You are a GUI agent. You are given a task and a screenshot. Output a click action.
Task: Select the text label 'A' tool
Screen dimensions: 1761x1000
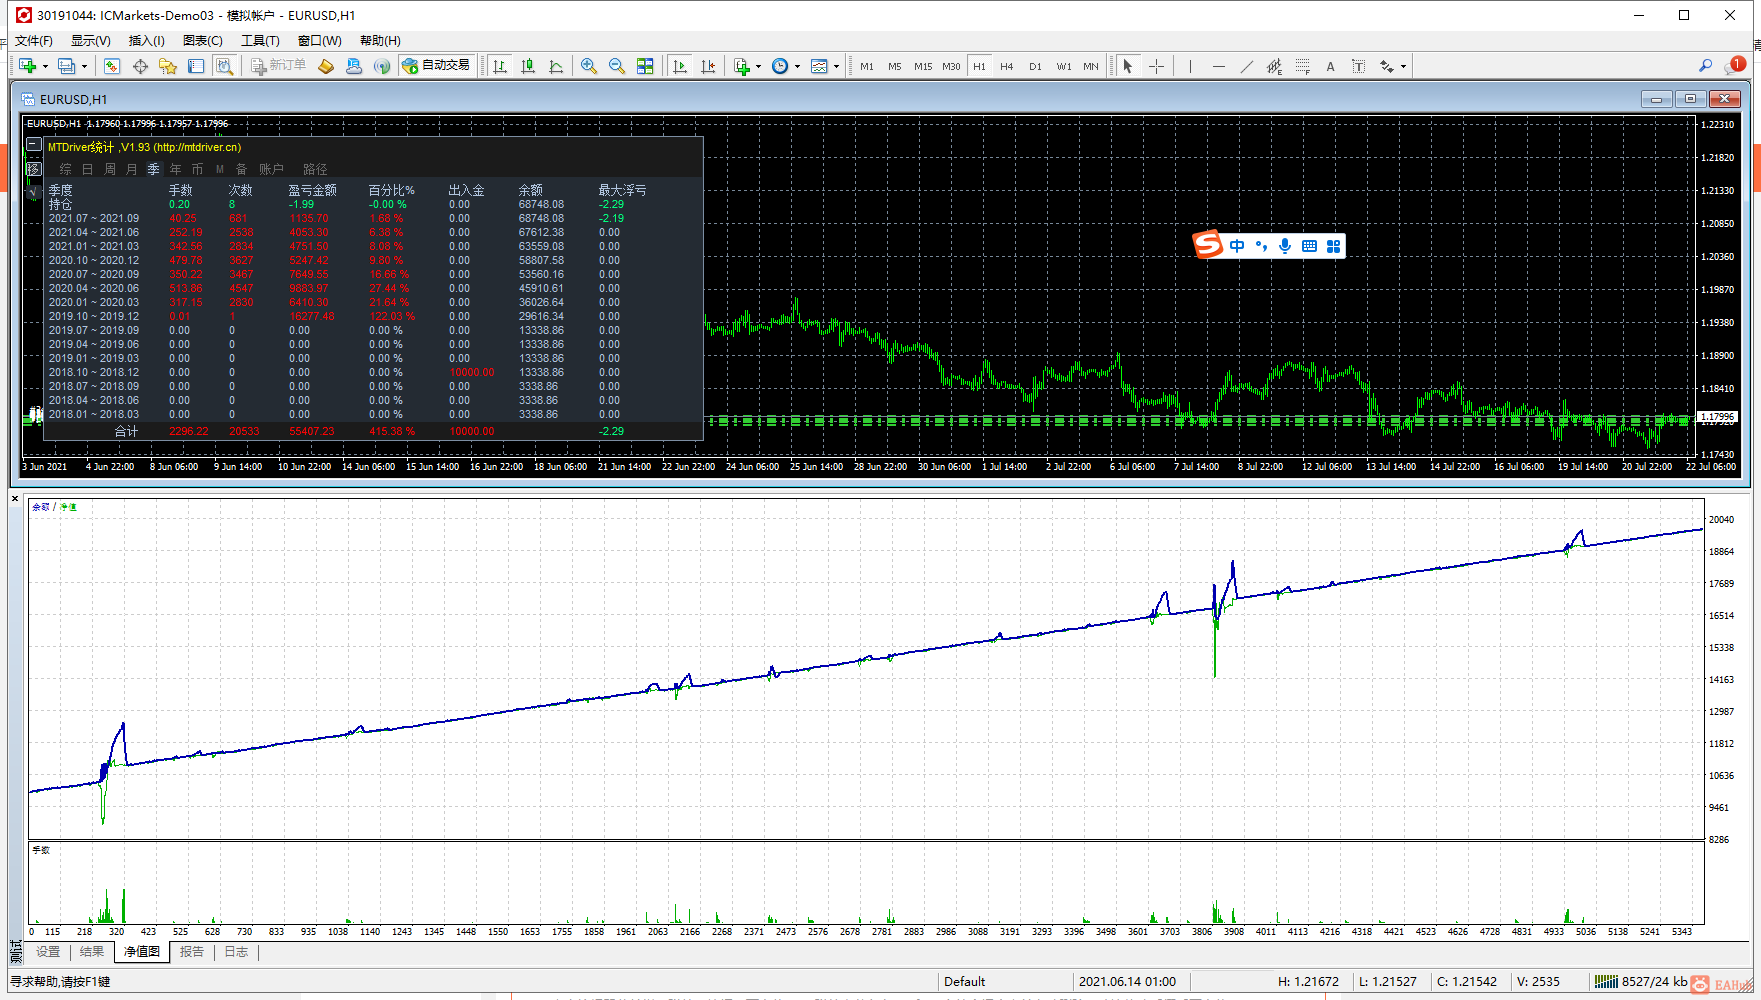point(1330,66)
